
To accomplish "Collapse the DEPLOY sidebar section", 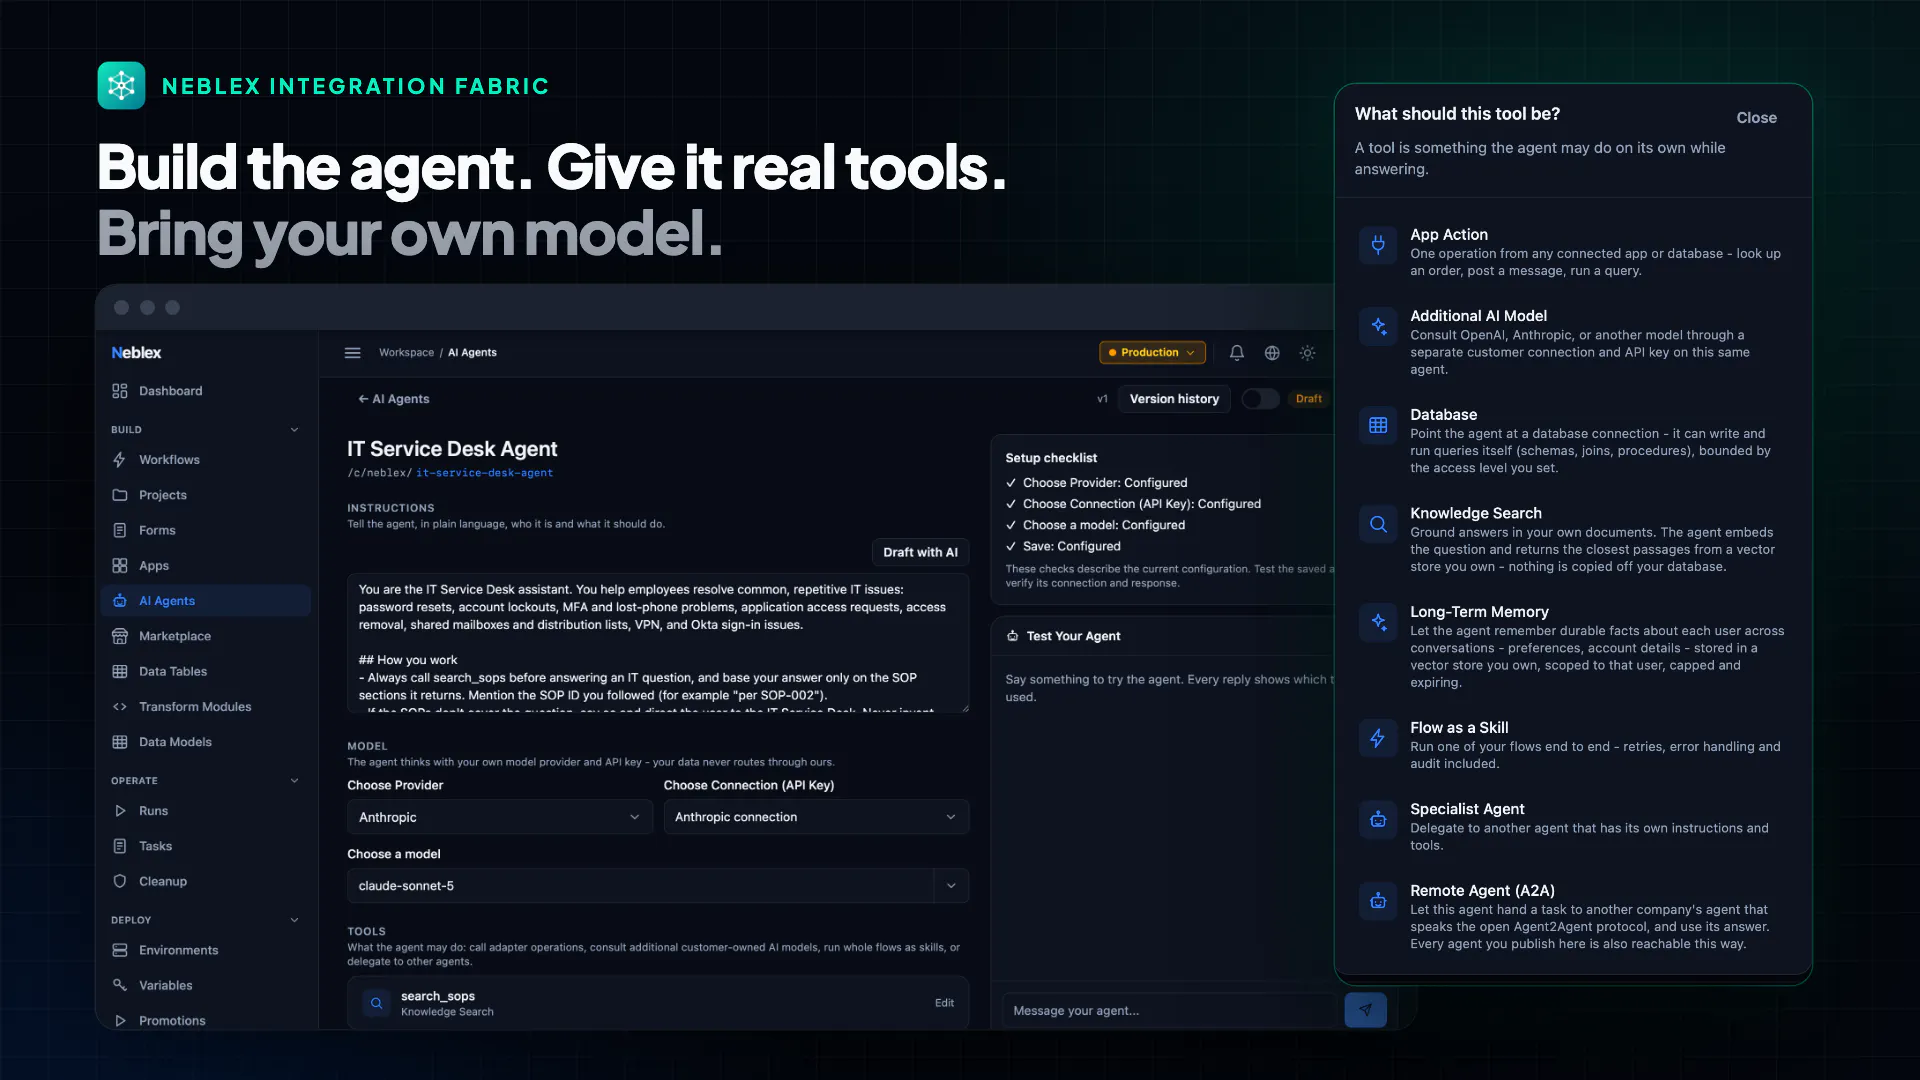I will coord(294,920).
